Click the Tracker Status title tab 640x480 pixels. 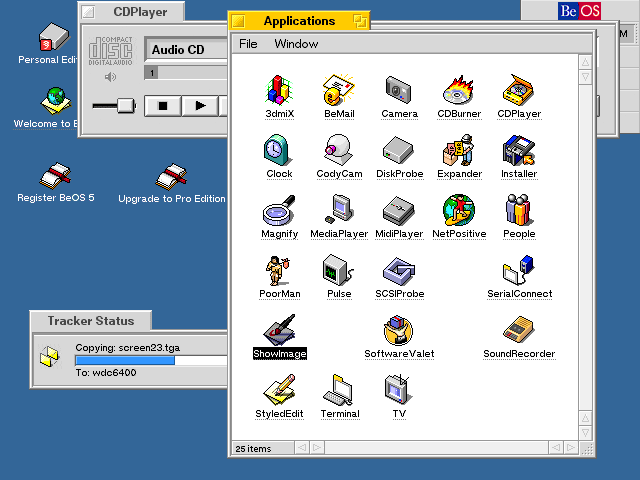click(x=91, y=321)
